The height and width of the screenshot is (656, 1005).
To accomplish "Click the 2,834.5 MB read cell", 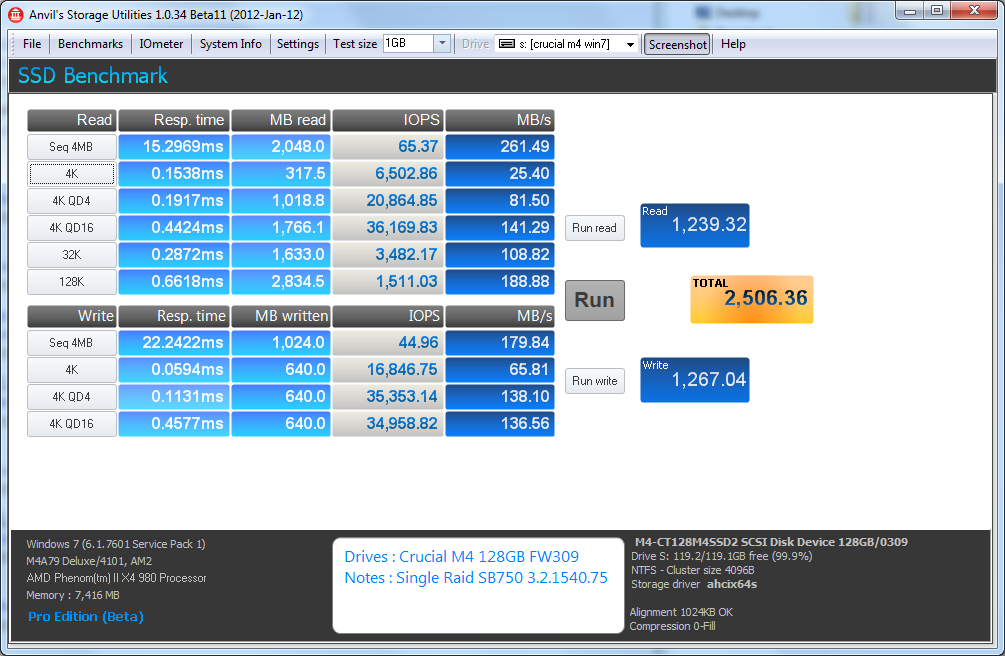I will [281, 282].
